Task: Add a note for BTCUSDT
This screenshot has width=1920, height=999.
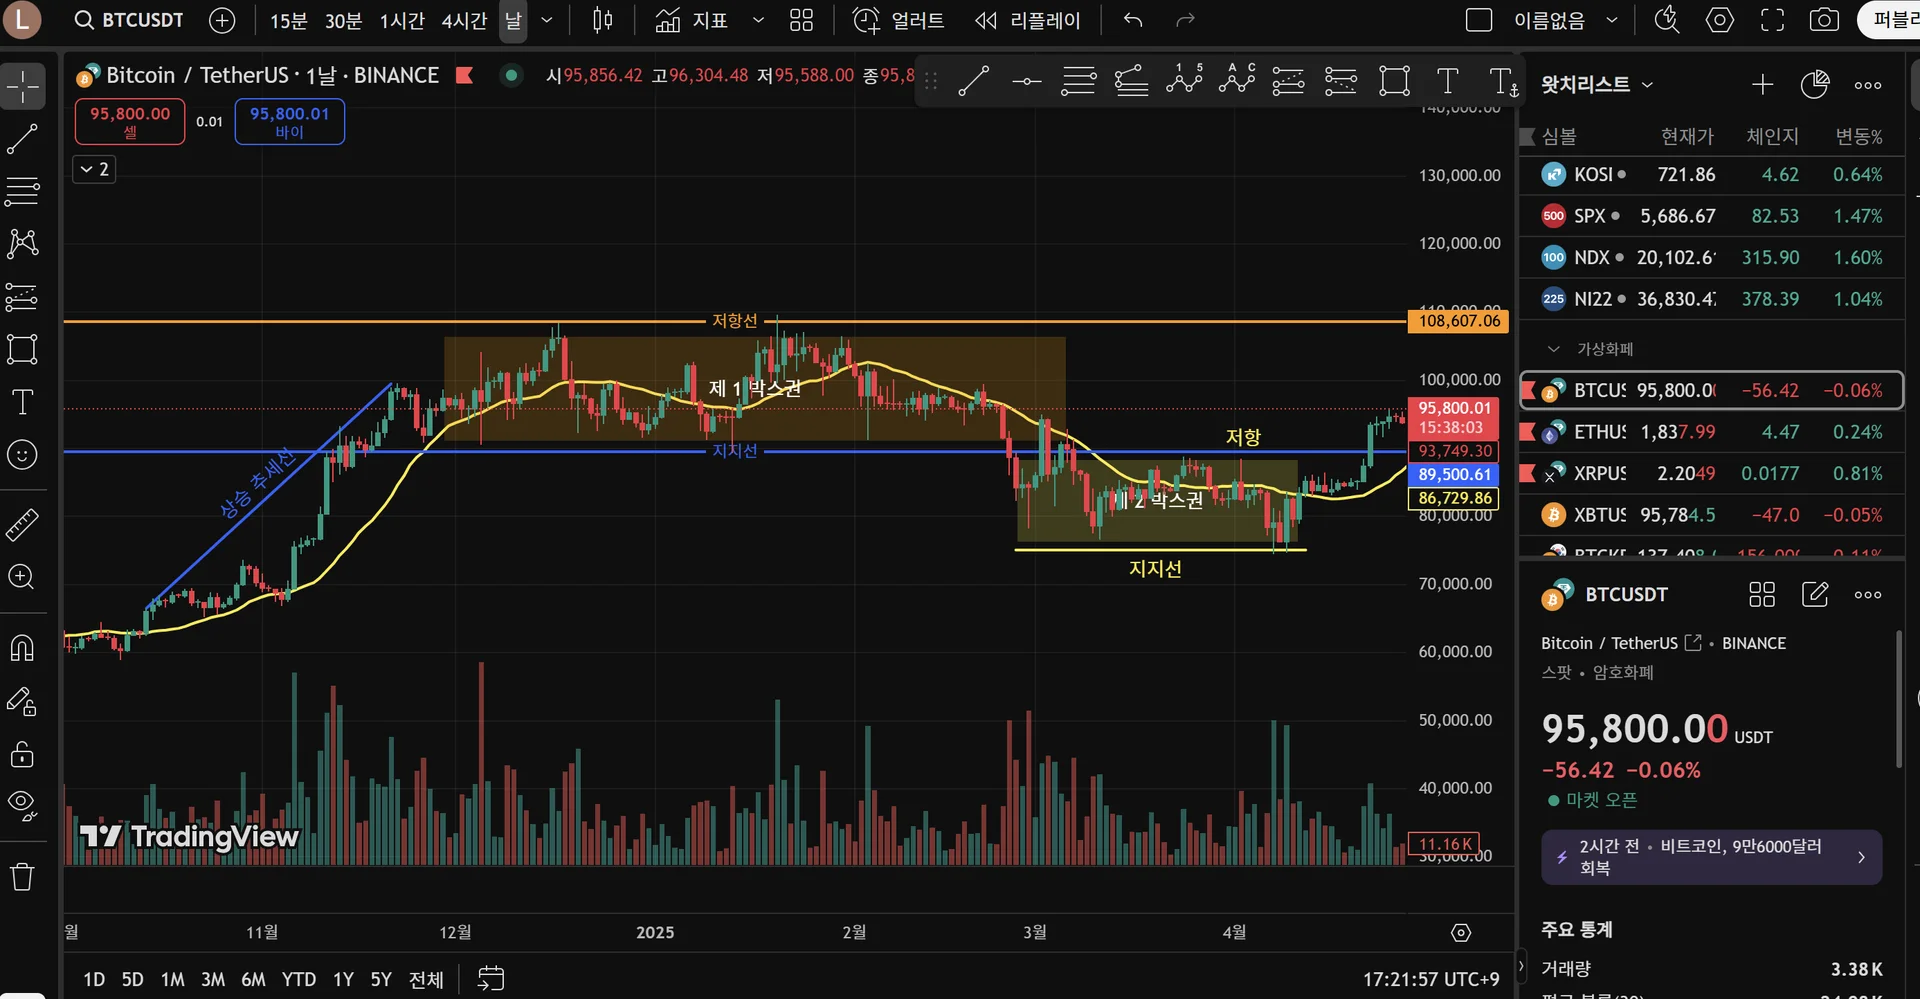Action: point(1814,595)
